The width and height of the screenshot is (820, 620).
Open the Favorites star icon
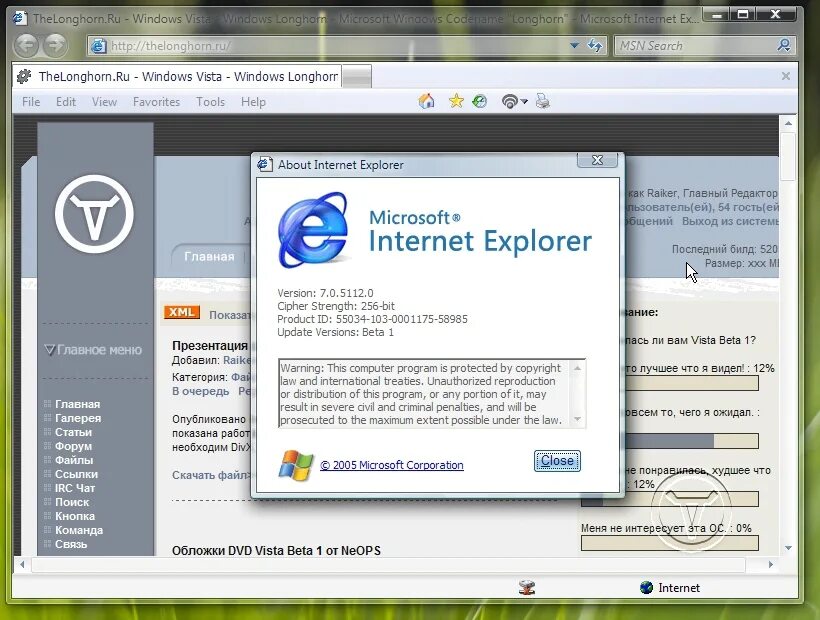click(456, 101)
